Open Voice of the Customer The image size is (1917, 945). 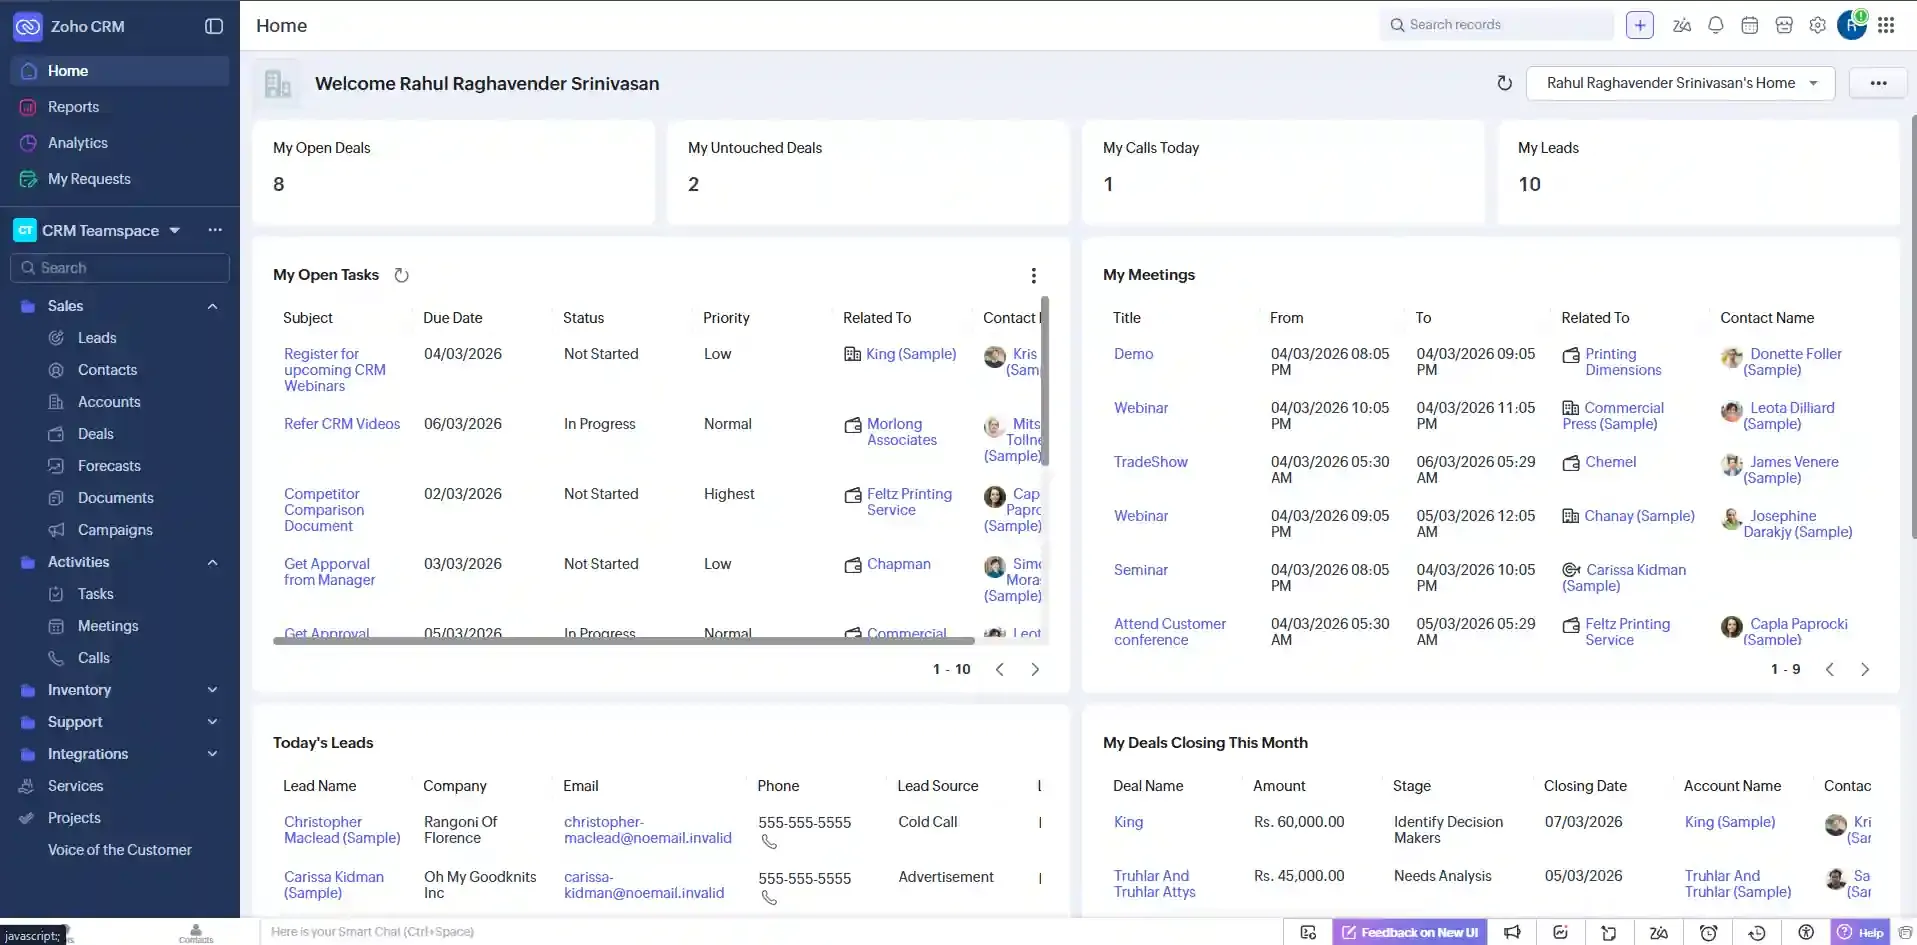pyautogui.click(x=120, y=850)
